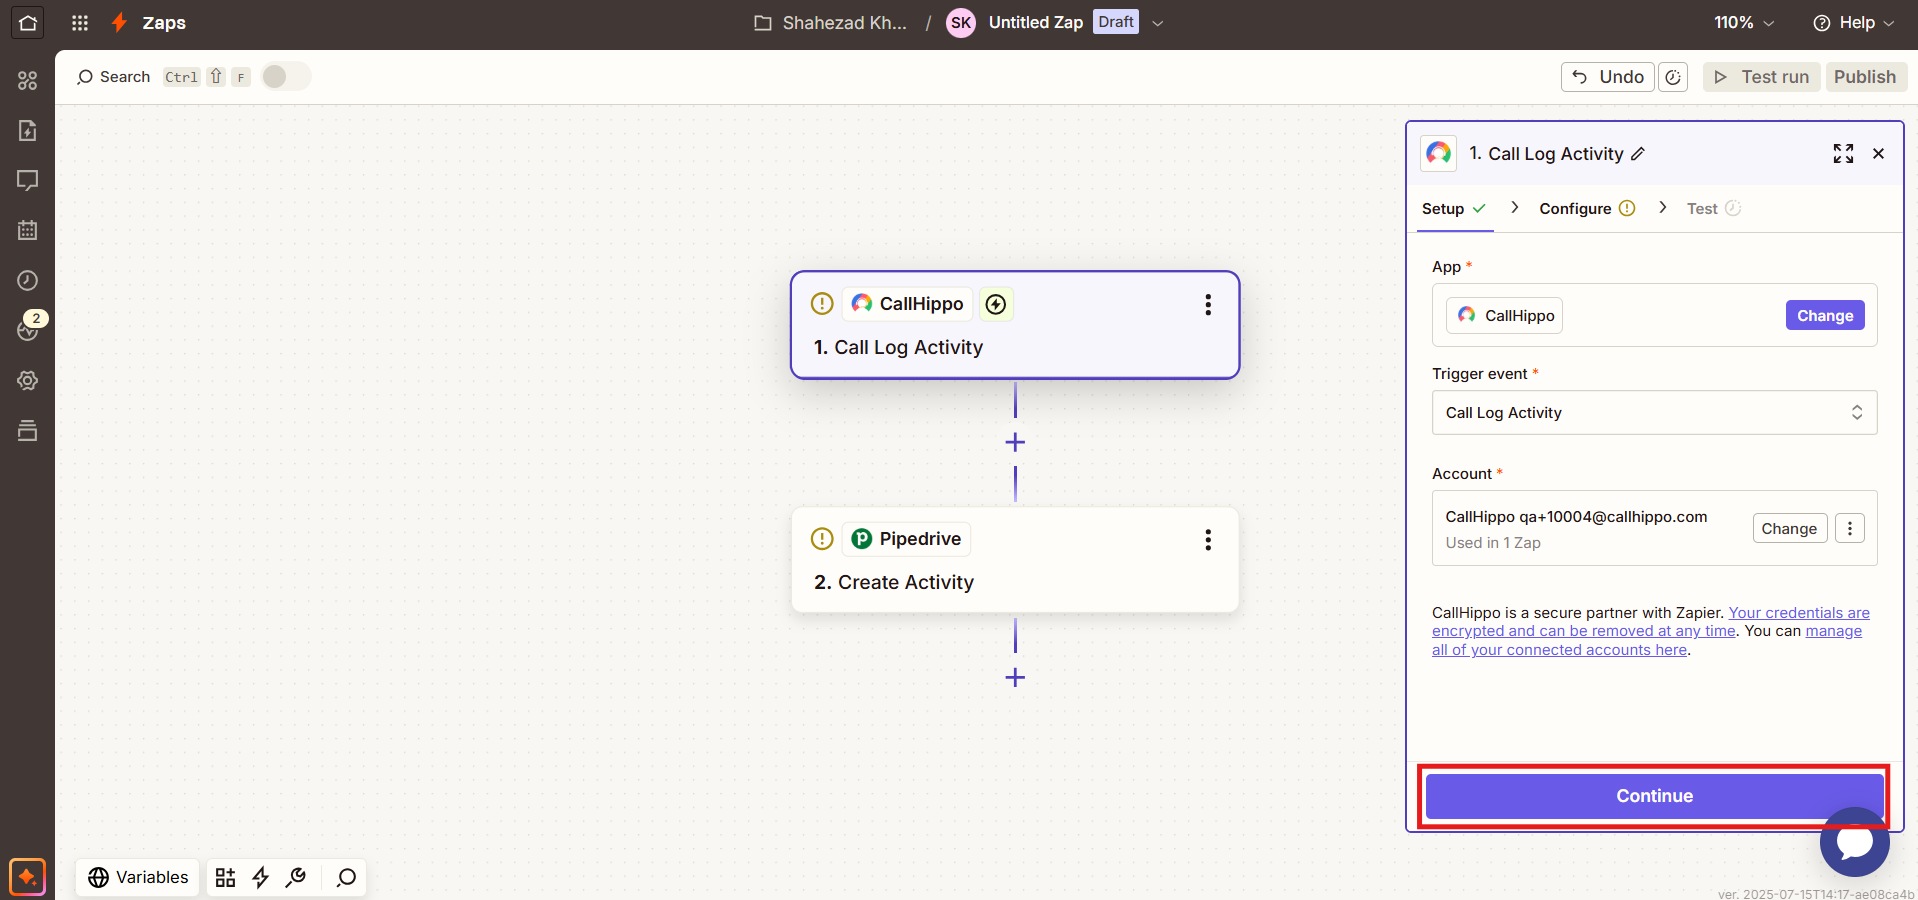Expand the panel to full screen
This screenshot has height=900, width=1918.
1843,153
